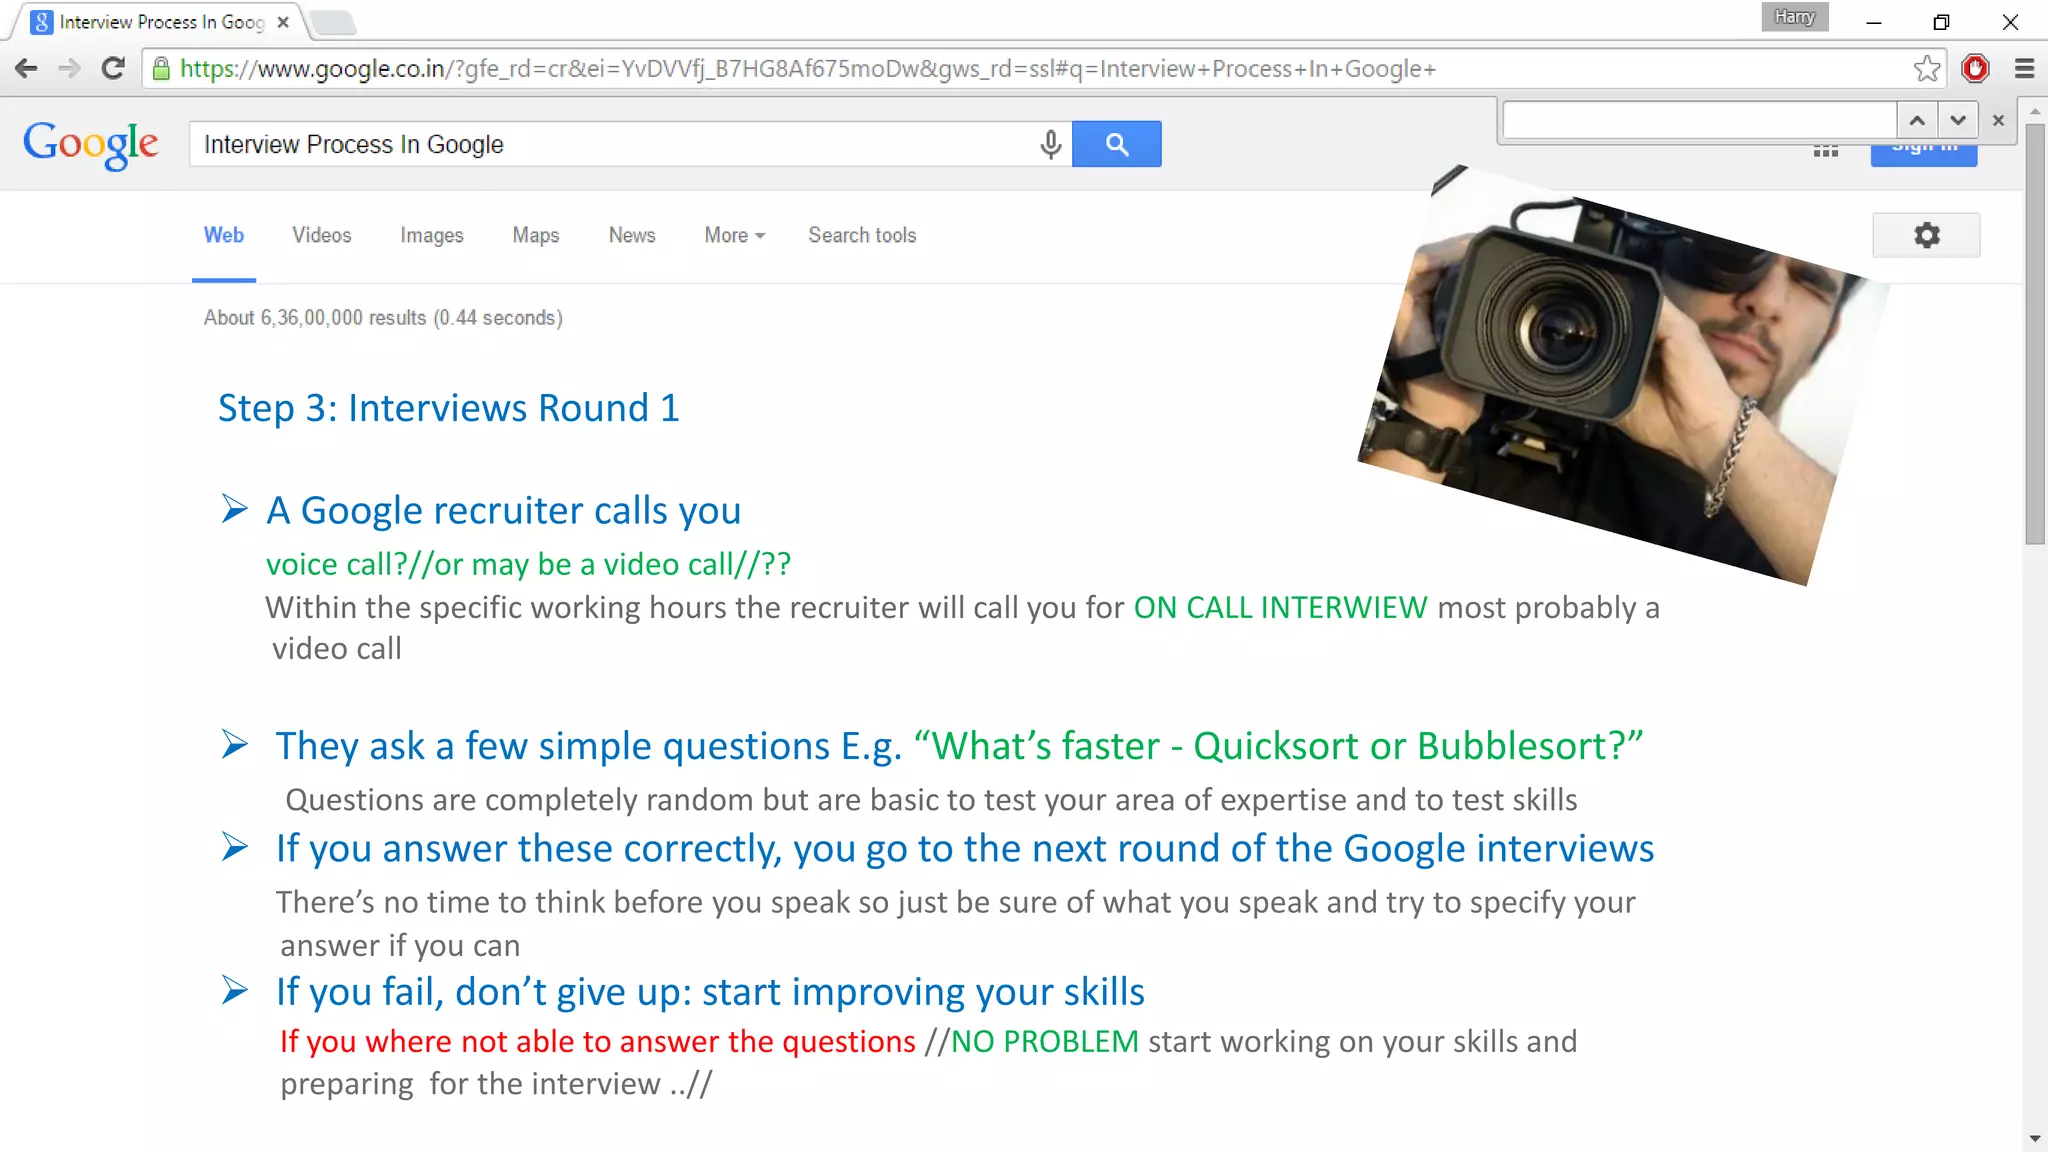2048x1152 pixels.
Task: Close the Interview Process In Google tab
Action: tap(283, 22)
